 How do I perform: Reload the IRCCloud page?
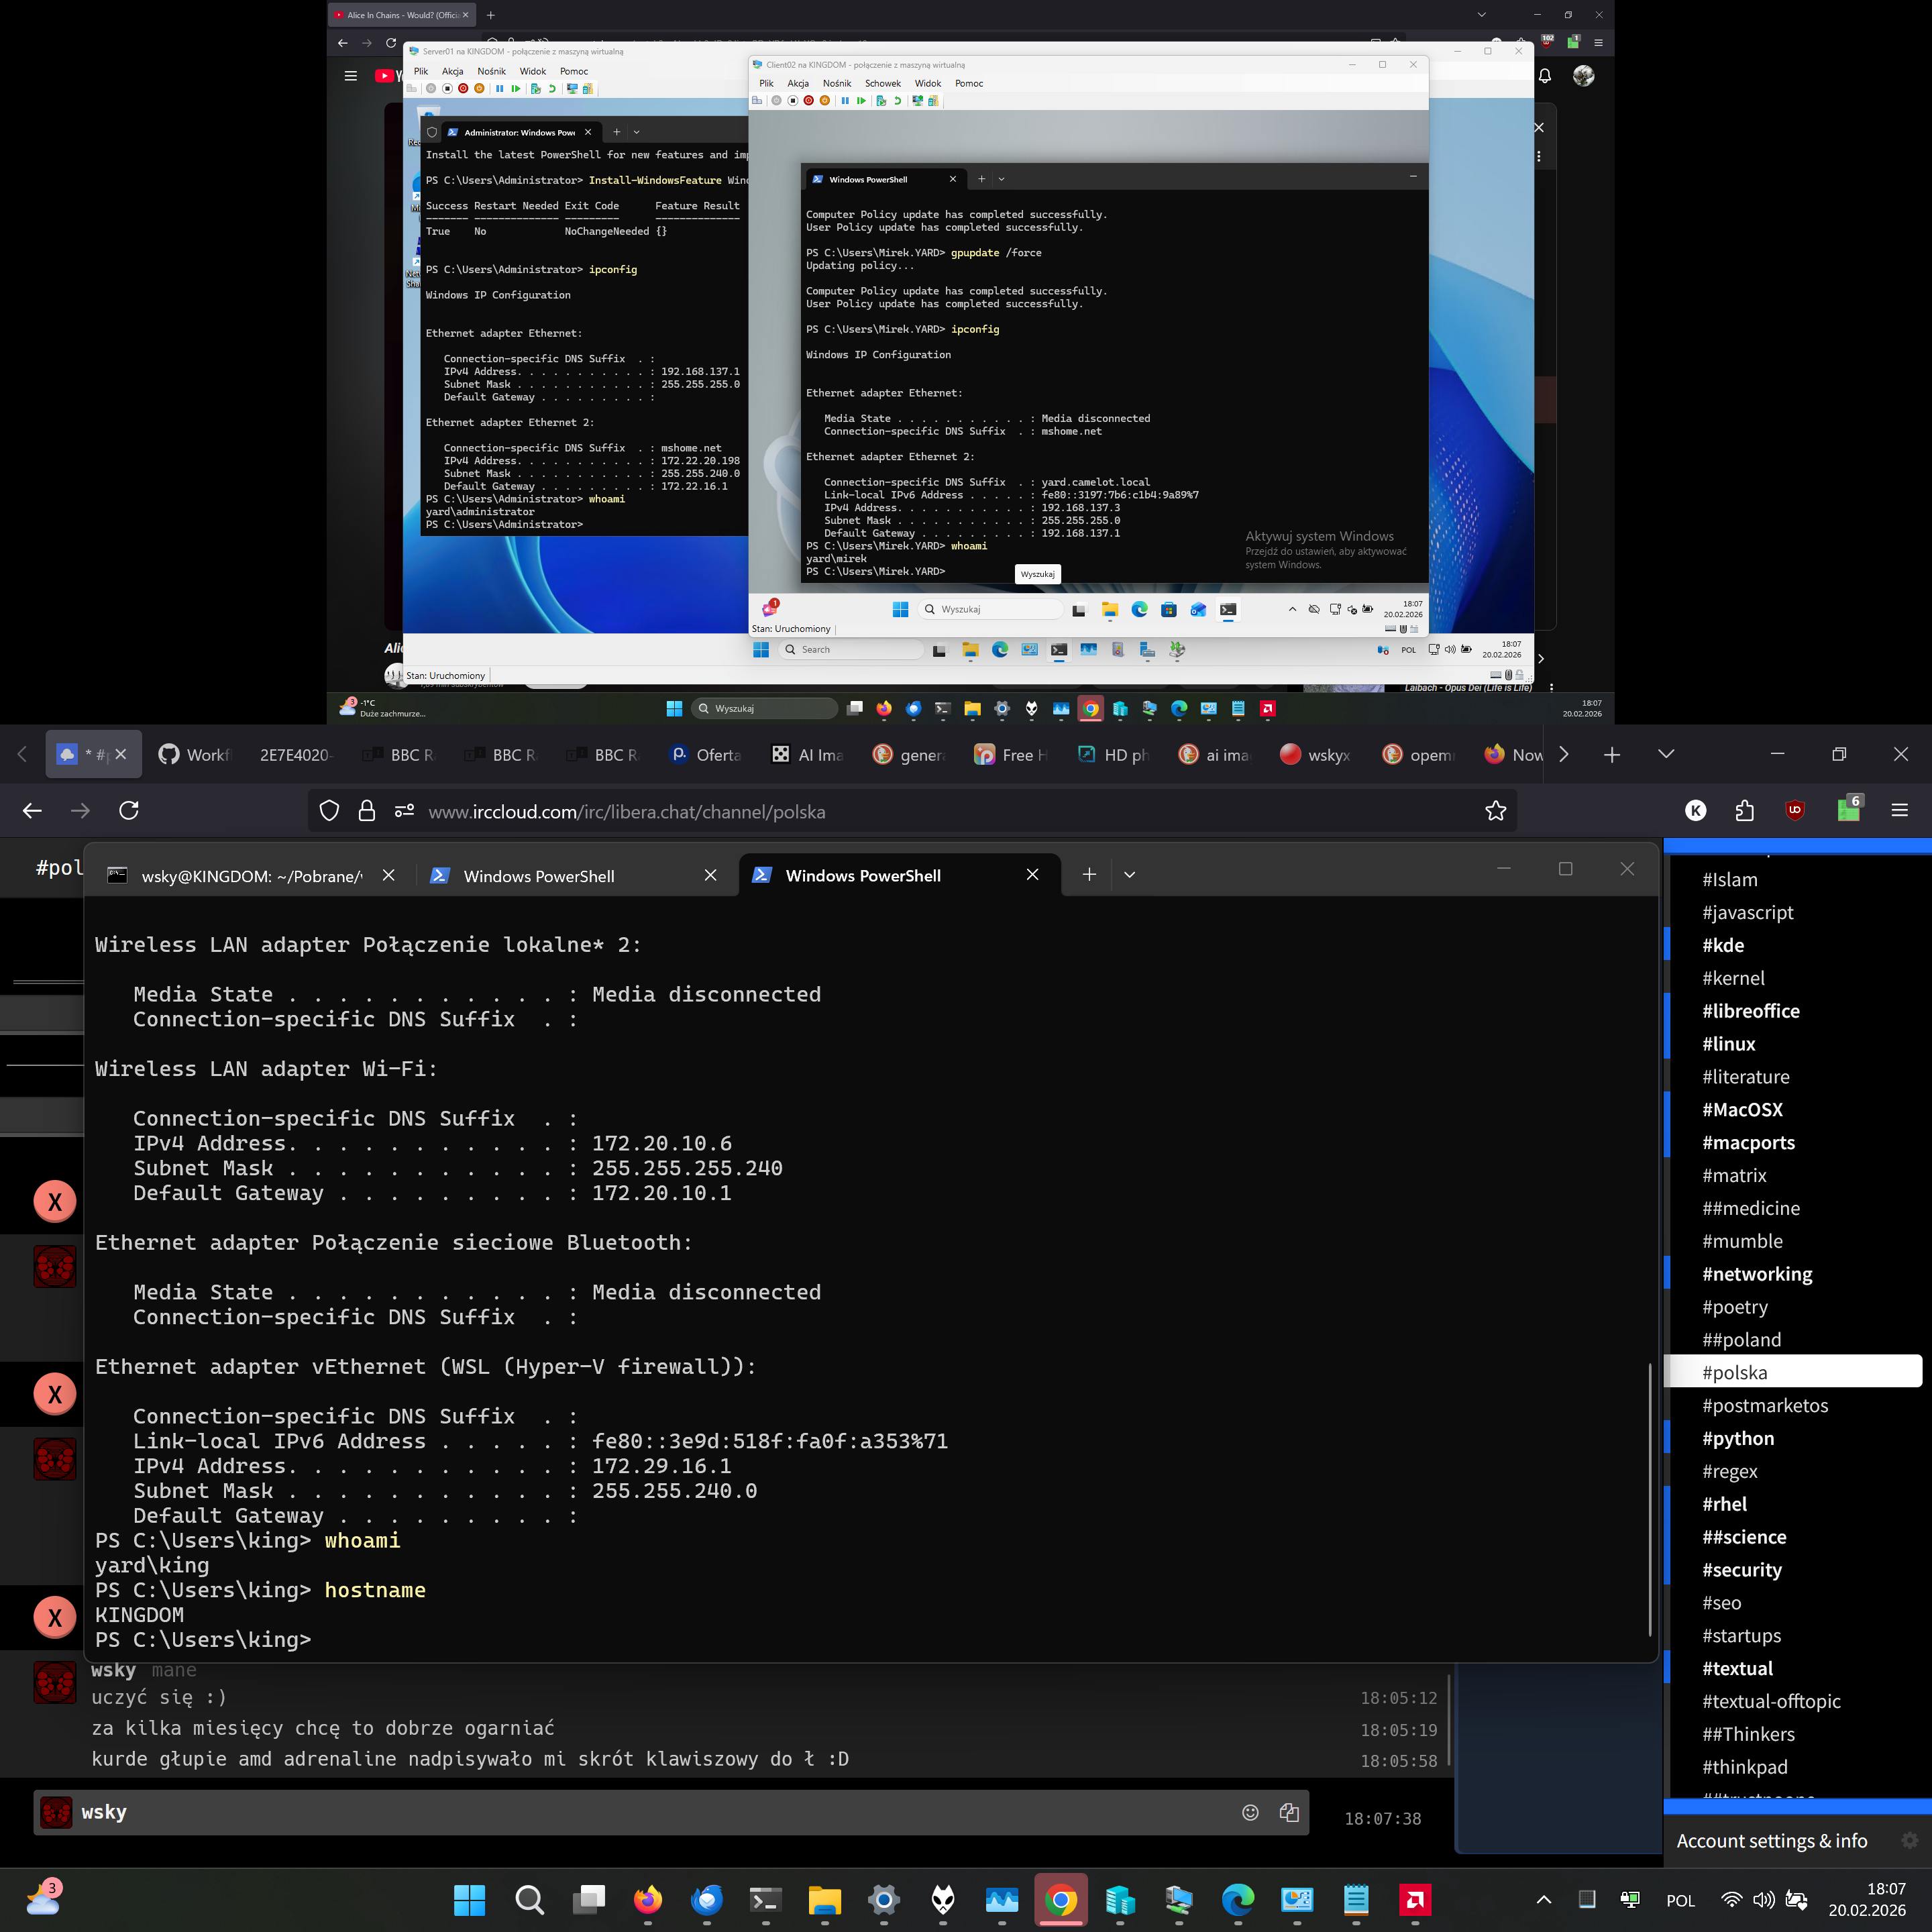click(x=129, y=811)
